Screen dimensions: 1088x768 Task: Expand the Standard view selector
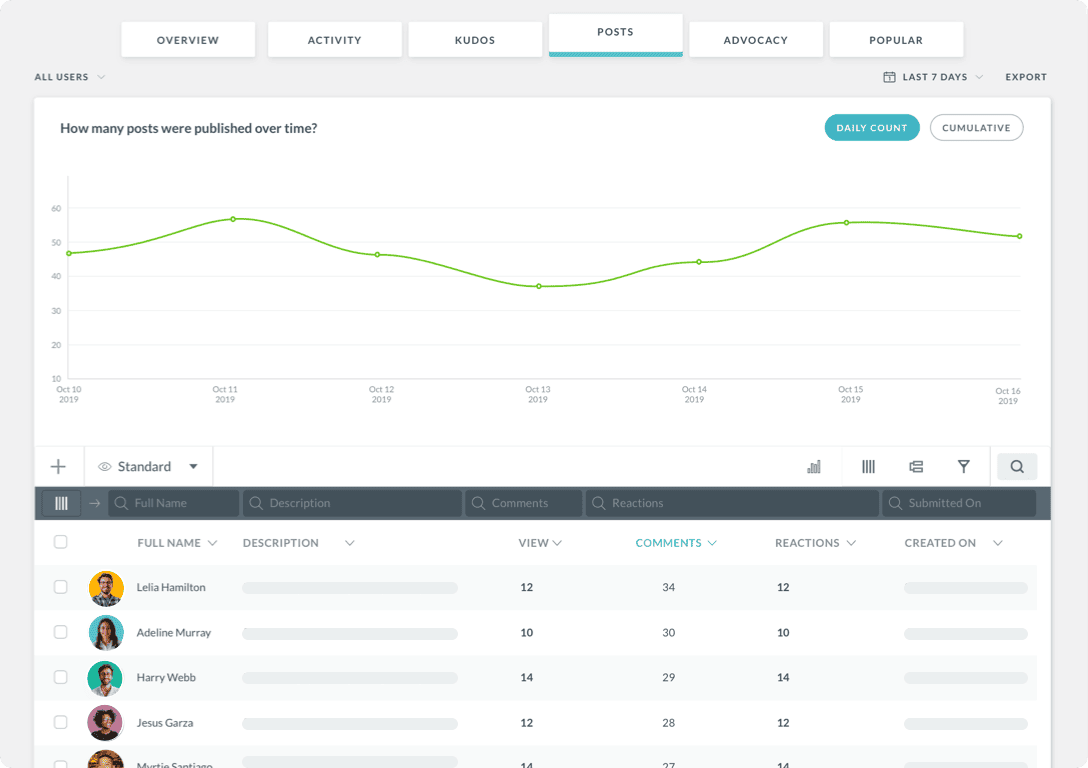pos(148,466)
